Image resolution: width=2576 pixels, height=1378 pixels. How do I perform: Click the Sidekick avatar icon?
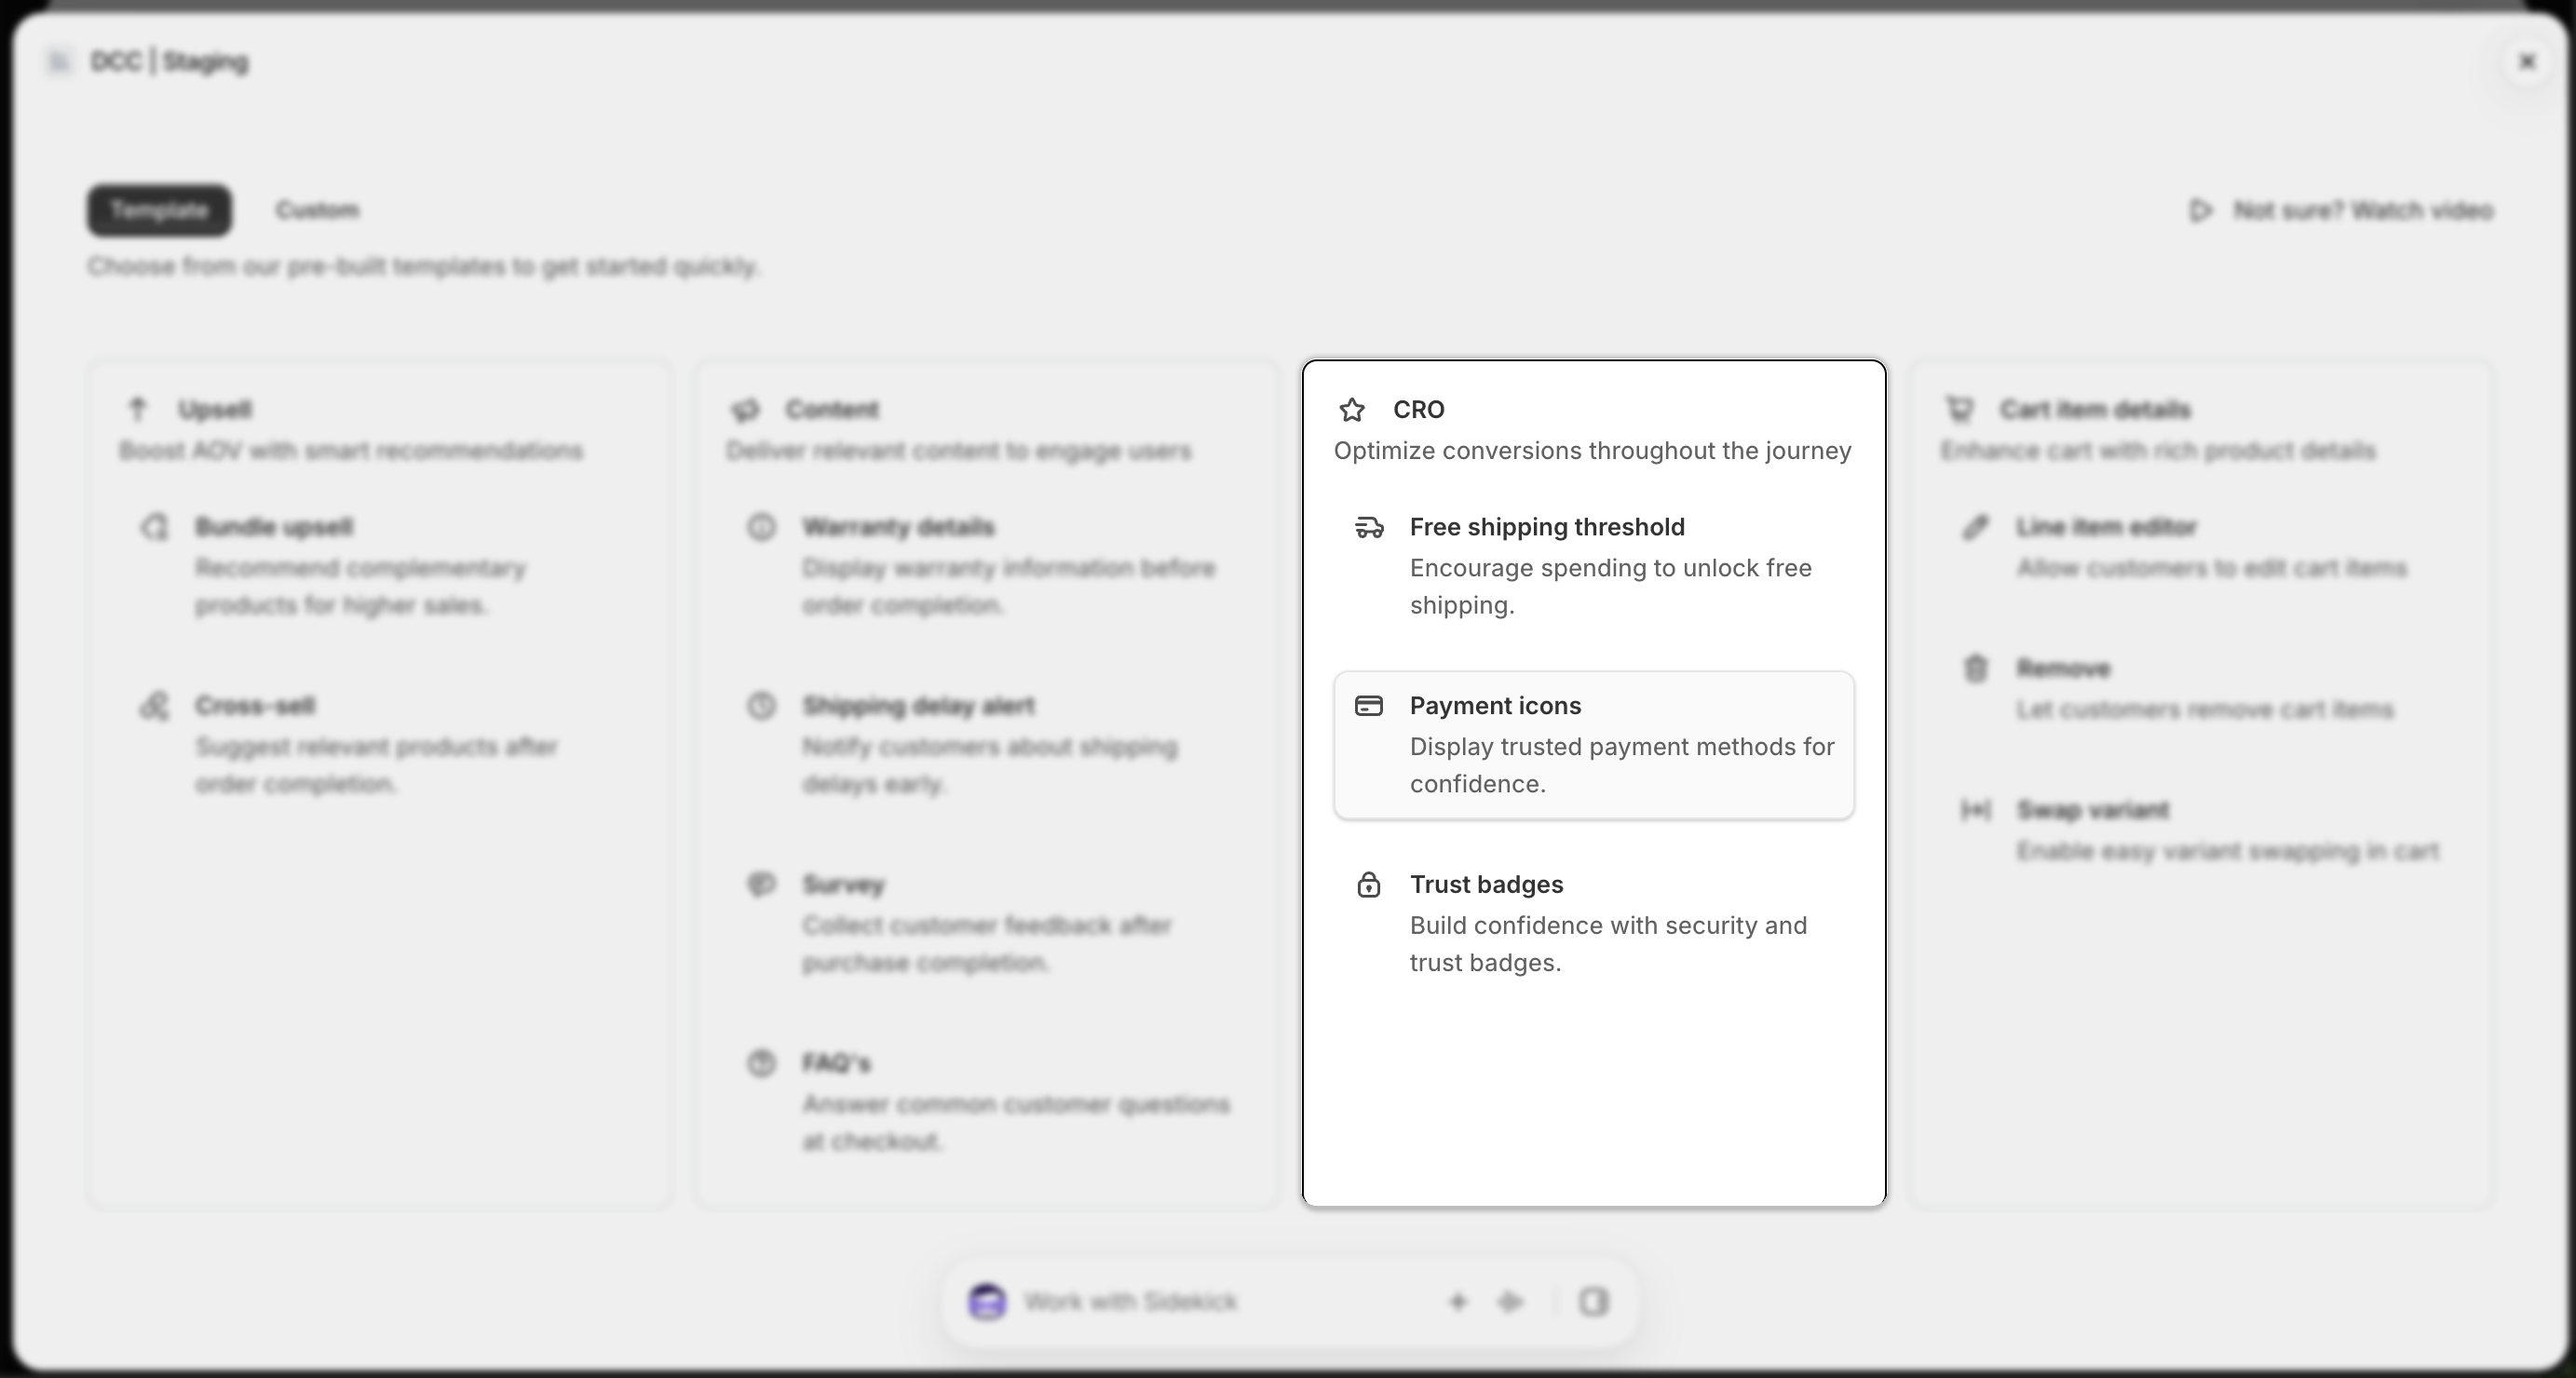pos(988,1302)
